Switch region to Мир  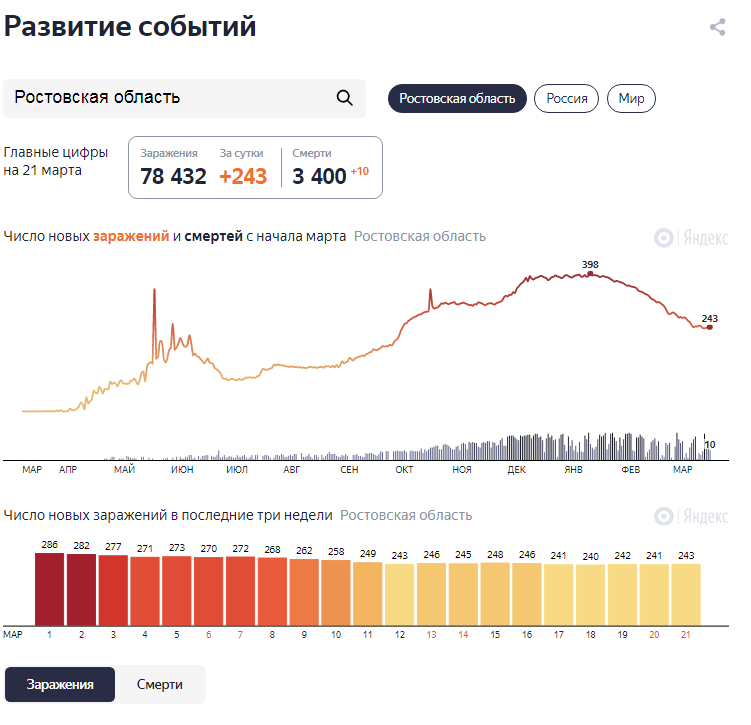631,99
